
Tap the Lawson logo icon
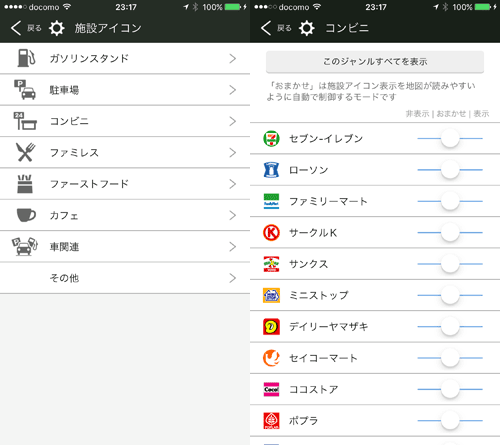[x=271, y=170]
